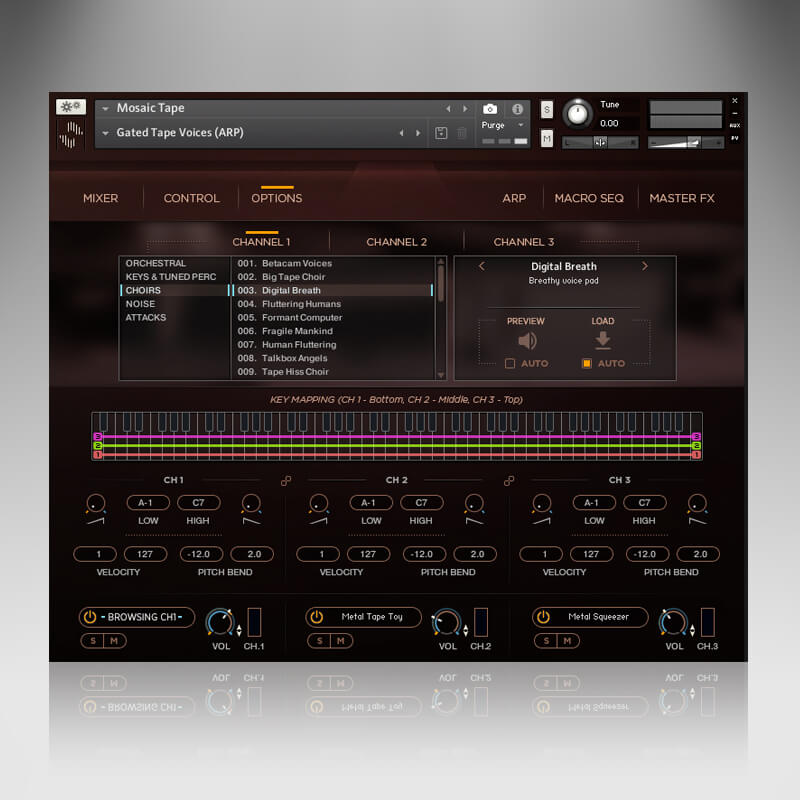Open the instrument info icon
The width and height of the screenshot is (800, 800).
(517, 109)
